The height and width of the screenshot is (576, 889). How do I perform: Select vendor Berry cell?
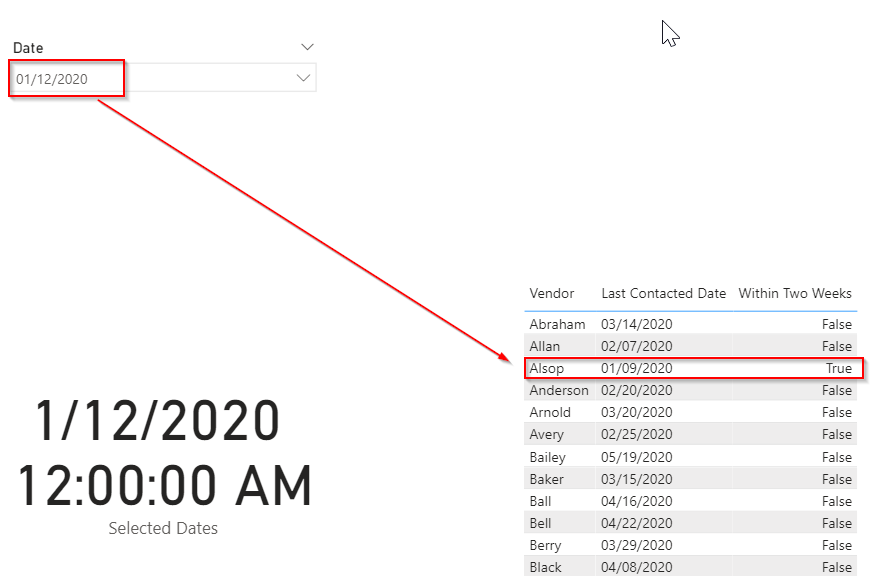point(545,545)
